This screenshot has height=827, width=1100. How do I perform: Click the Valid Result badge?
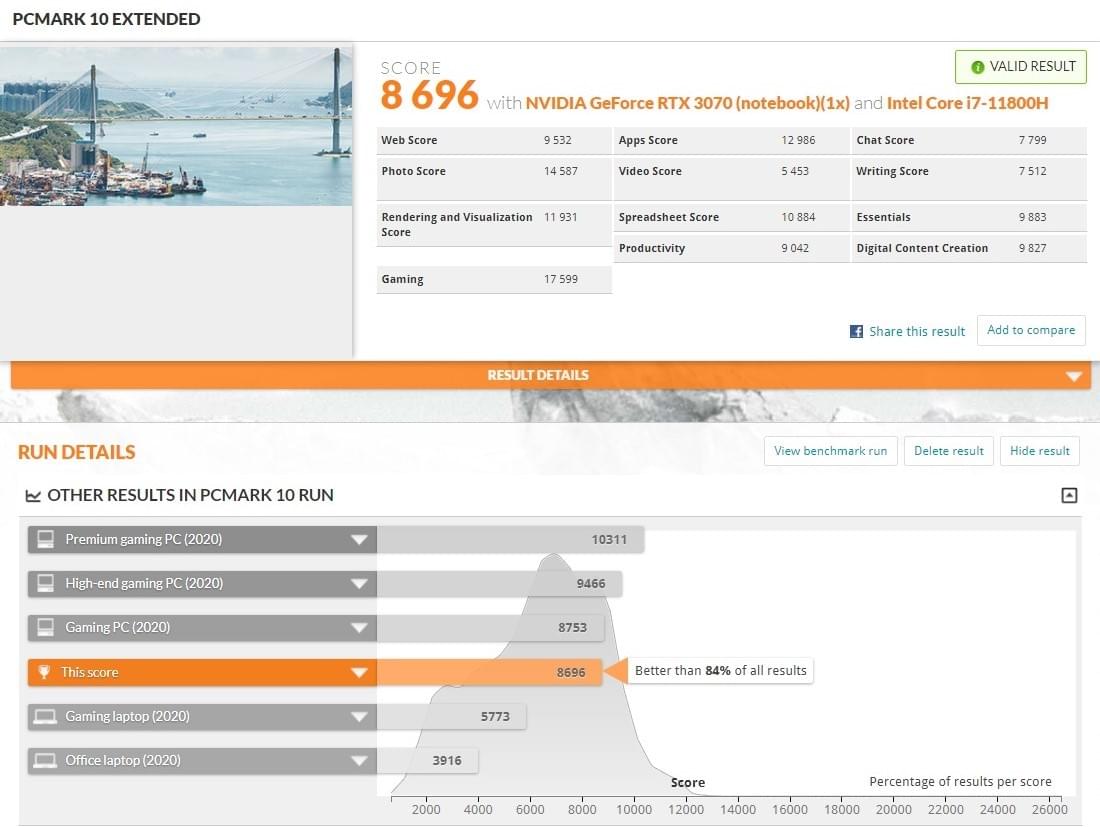click(1021, 67)
